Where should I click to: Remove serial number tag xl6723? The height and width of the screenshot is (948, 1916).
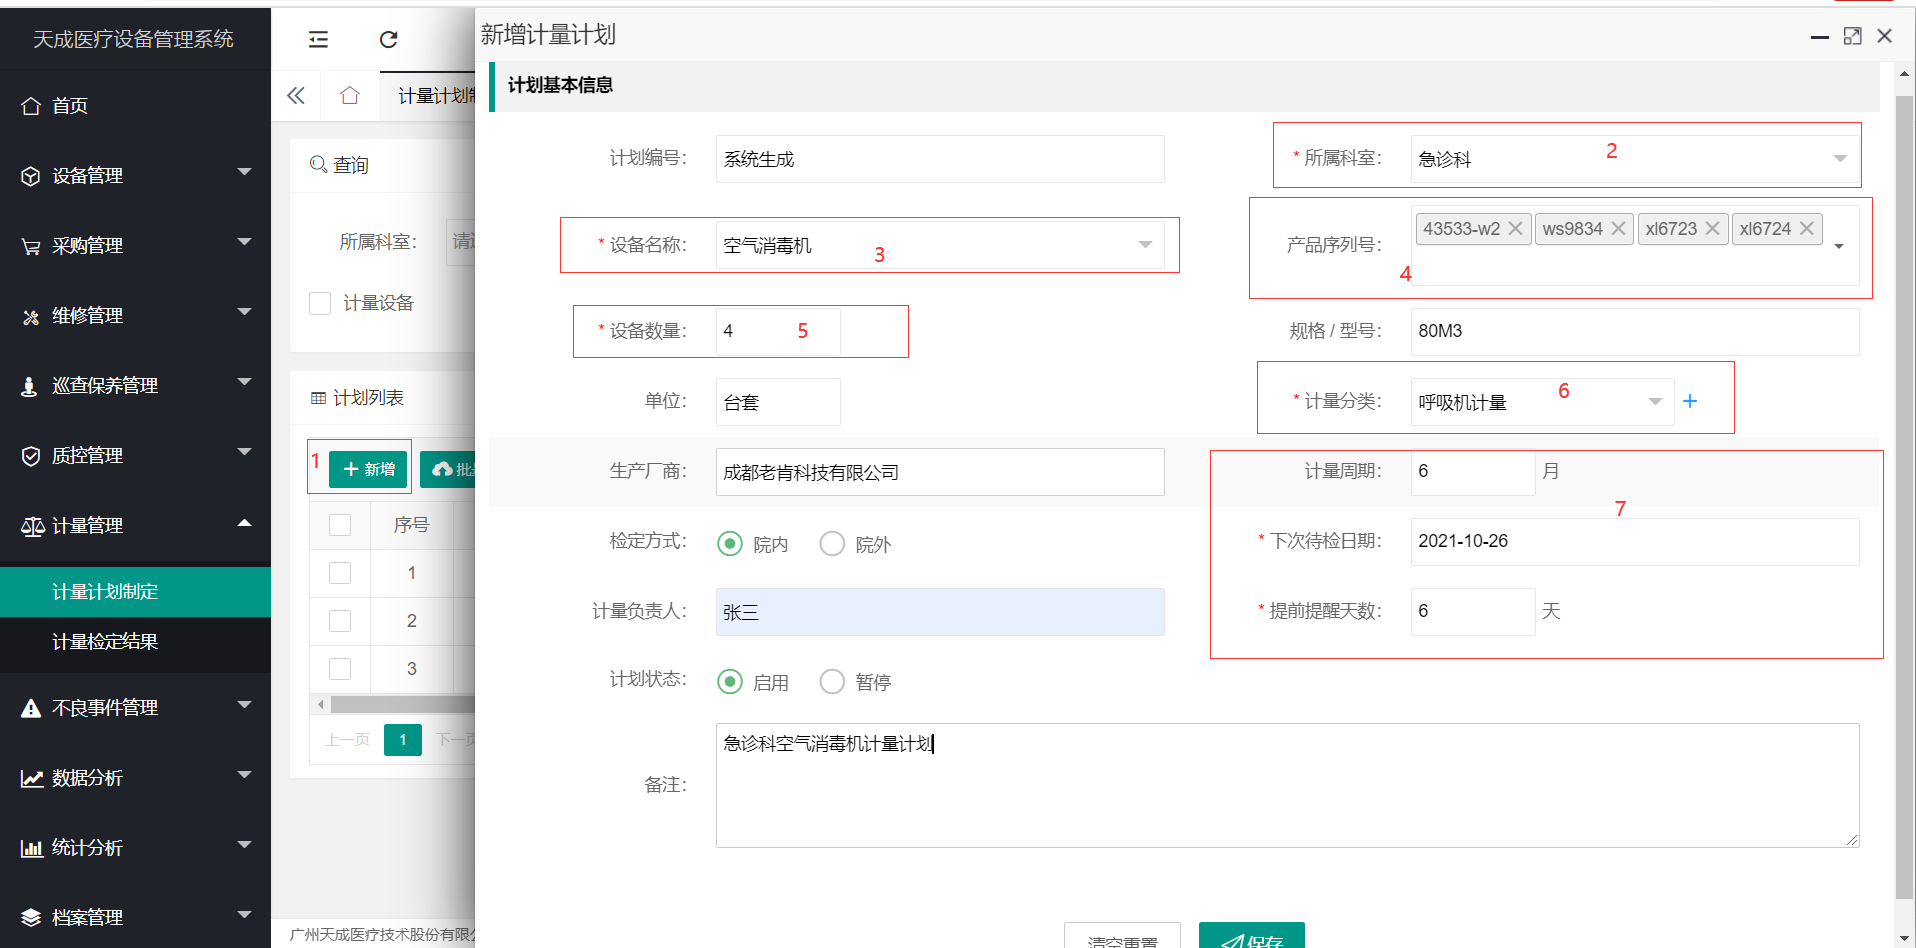(x=1712, y=229)
